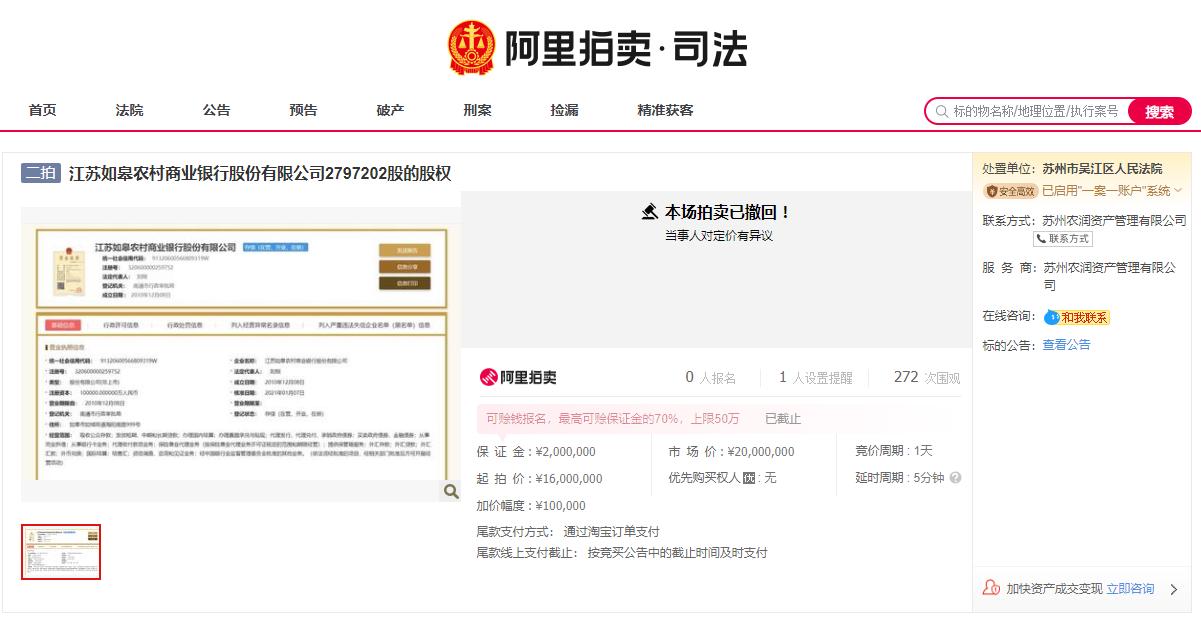Image resolution: width=1201 pixels, height=620 pixels.
Task: Click the auction title 江苏如皋农村商业银行股份有限公司 text
Action: (x=260, y=173)
